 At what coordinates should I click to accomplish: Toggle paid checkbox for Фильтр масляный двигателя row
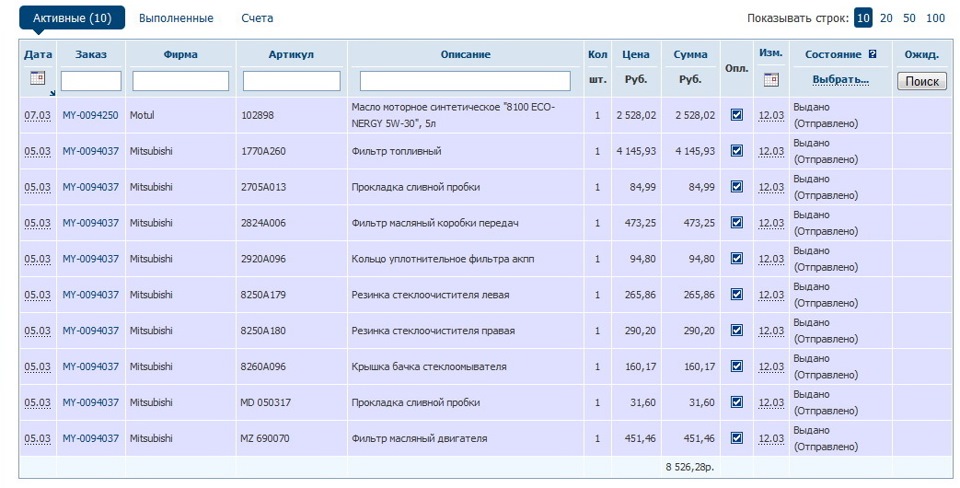pos(737,438)
